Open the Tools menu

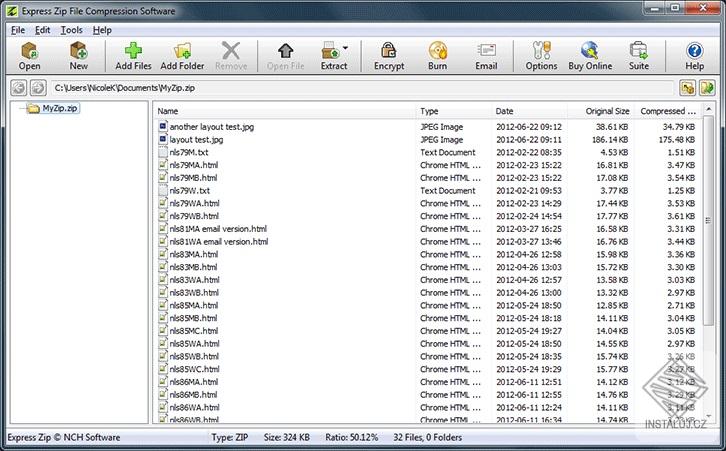[x=72, y=30]
